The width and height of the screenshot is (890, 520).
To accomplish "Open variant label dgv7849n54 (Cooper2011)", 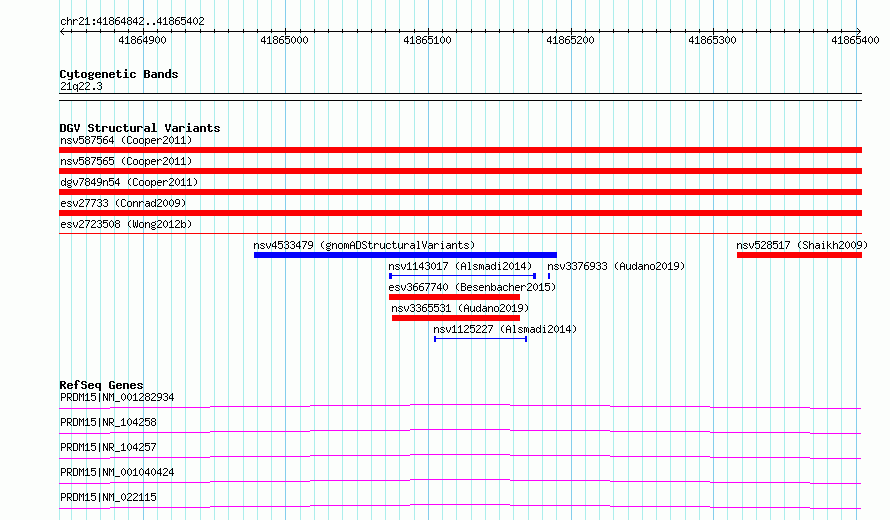I will [129, 182].
